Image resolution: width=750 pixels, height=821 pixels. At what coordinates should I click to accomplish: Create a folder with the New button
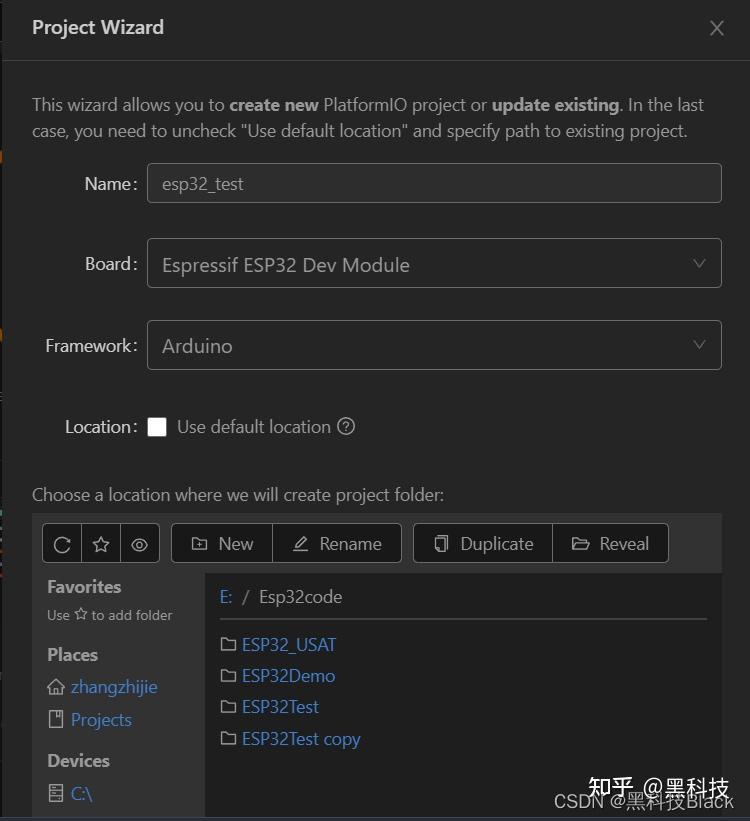[220, 543]
